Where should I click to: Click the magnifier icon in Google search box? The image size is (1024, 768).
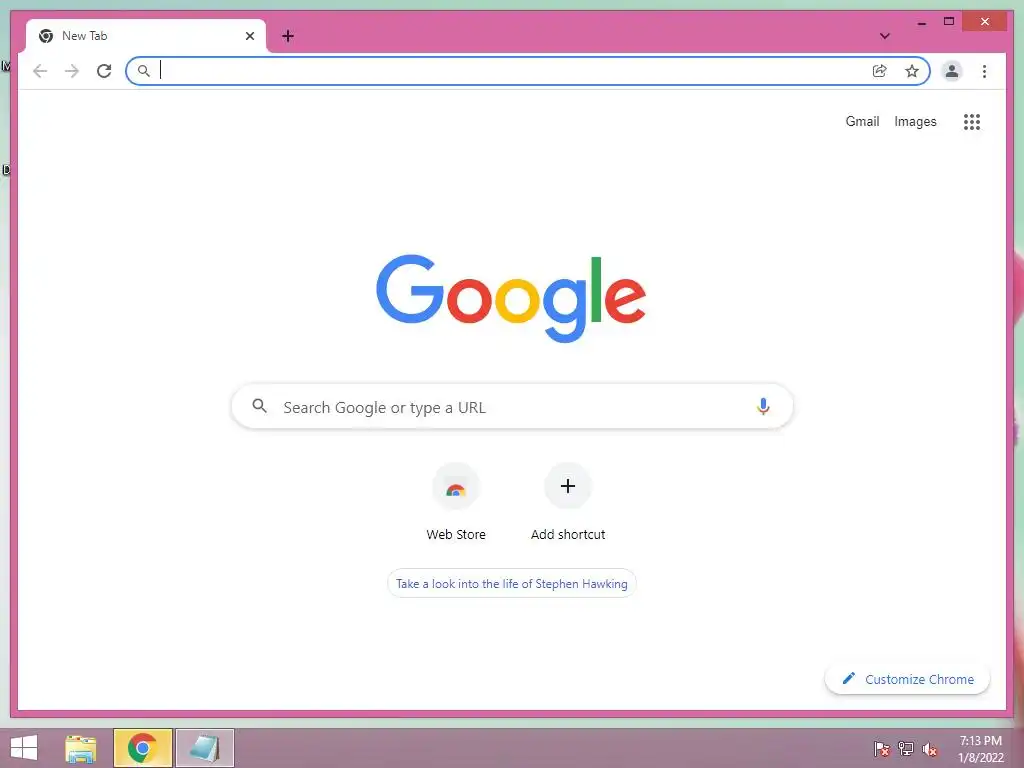(259, 406)
